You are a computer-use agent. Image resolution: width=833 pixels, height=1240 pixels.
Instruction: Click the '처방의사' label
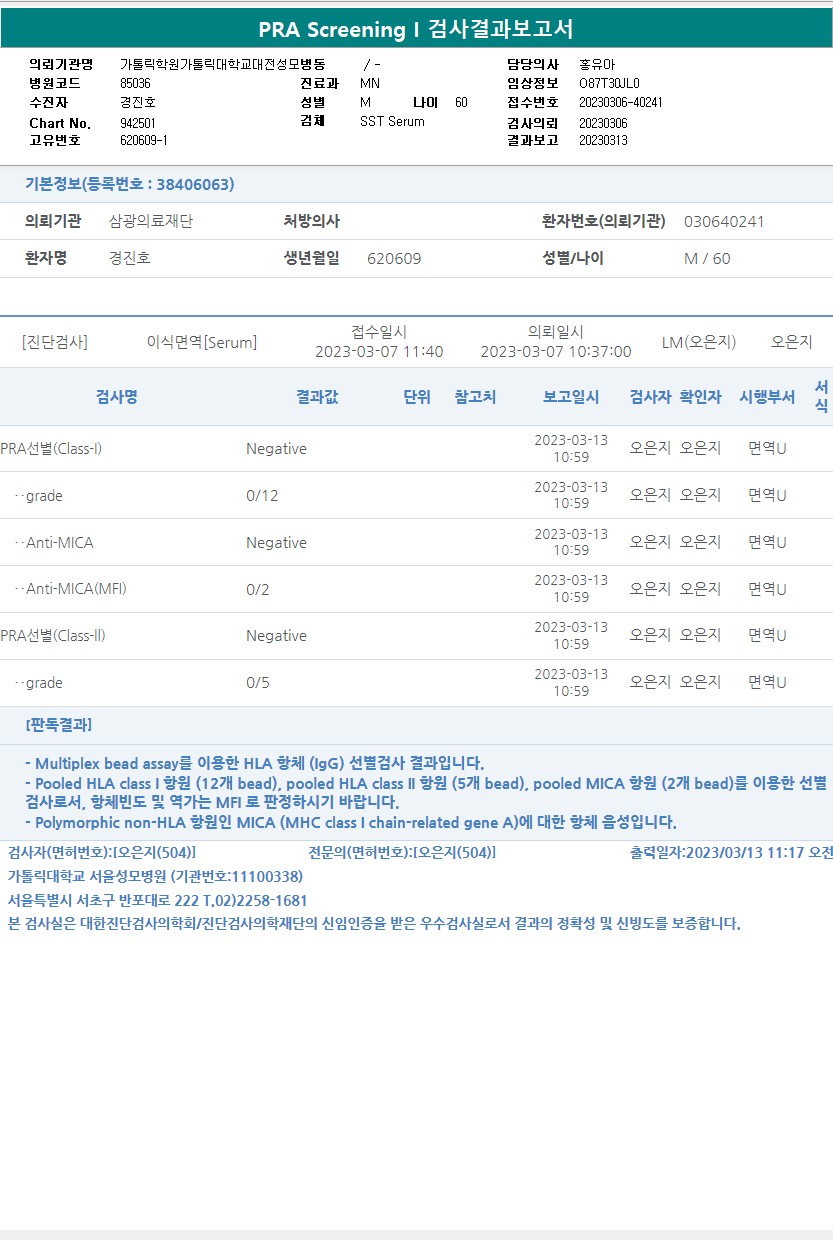(x=312, y=221)
